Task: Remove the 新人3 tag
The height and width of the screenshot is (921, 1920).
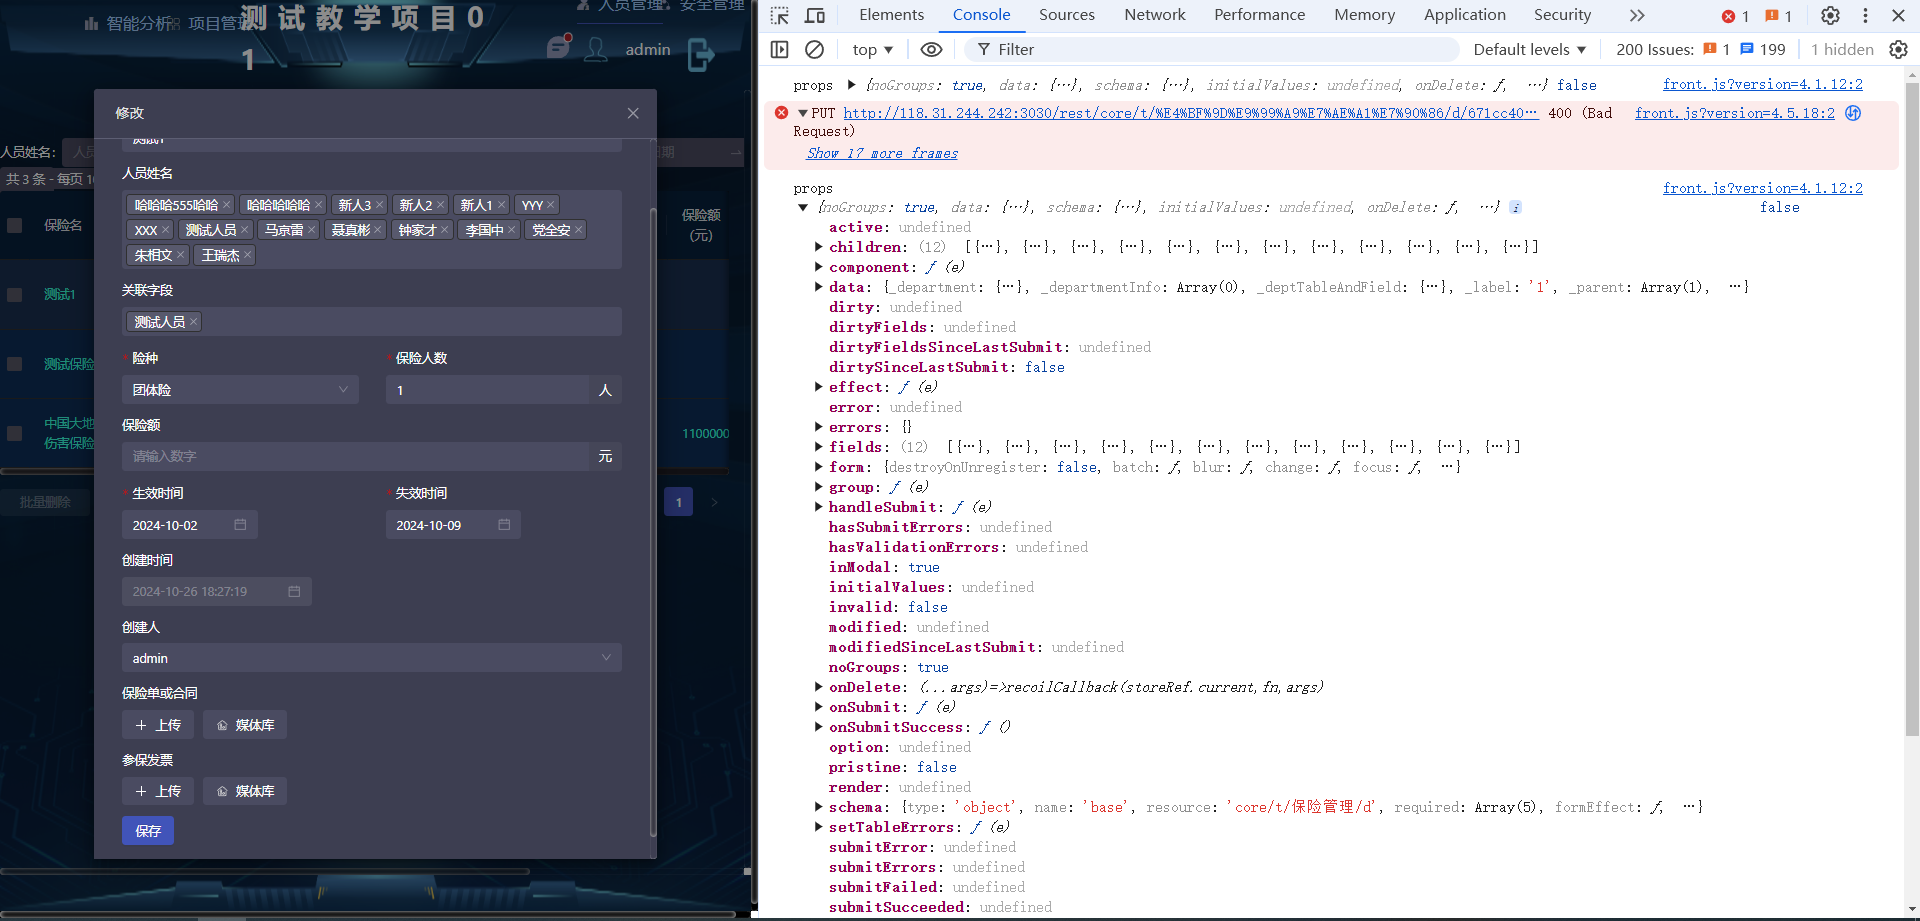Action: click(x=380, y=205)
